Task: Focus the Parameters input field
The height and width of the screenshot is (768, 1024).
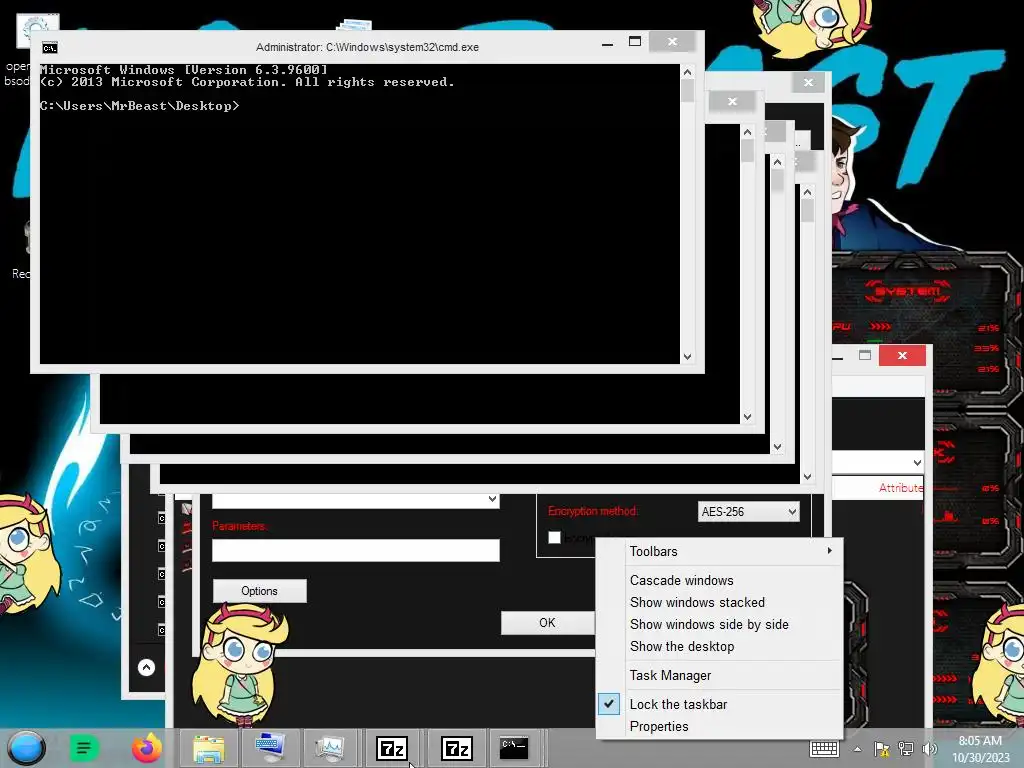Action: pos(355,551)
